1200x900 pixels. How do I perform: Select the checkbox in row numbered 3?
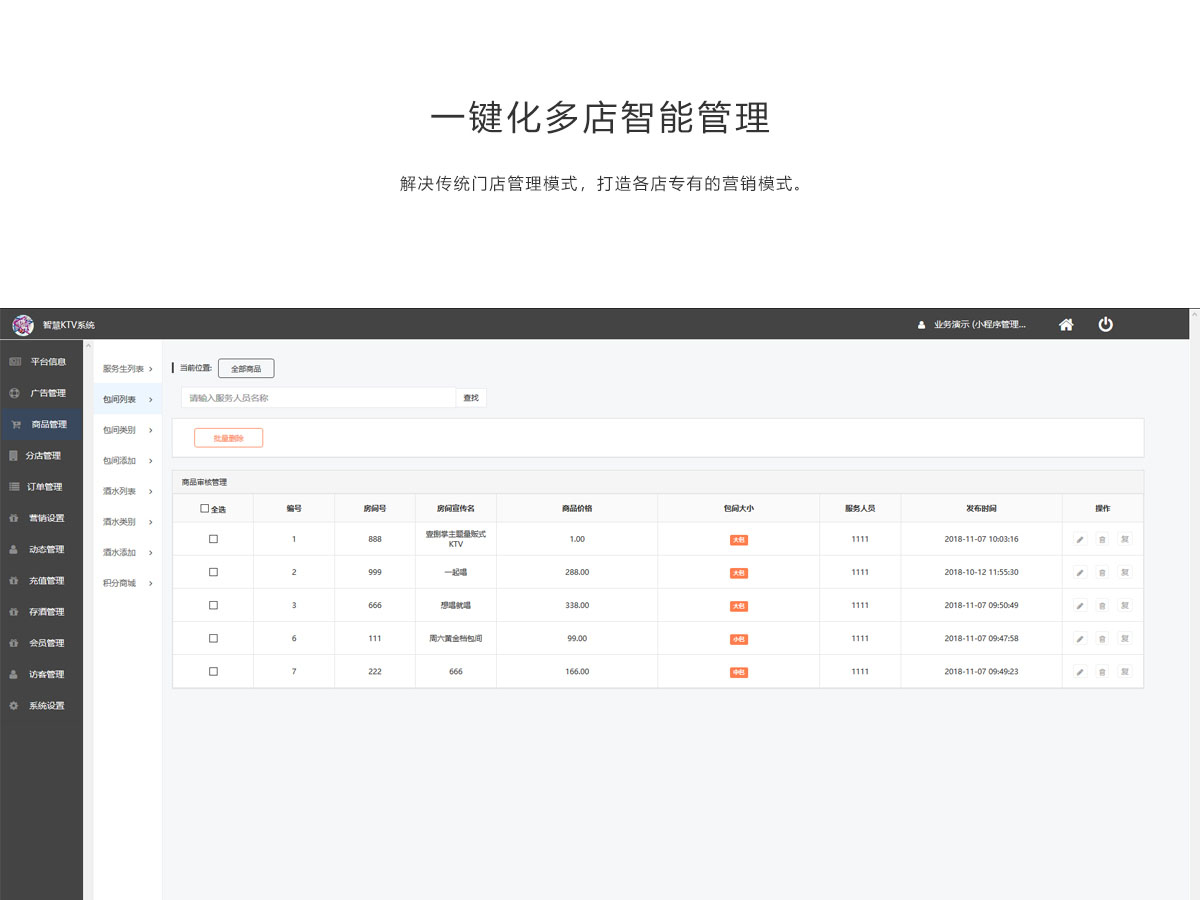[x=213, y=605]
